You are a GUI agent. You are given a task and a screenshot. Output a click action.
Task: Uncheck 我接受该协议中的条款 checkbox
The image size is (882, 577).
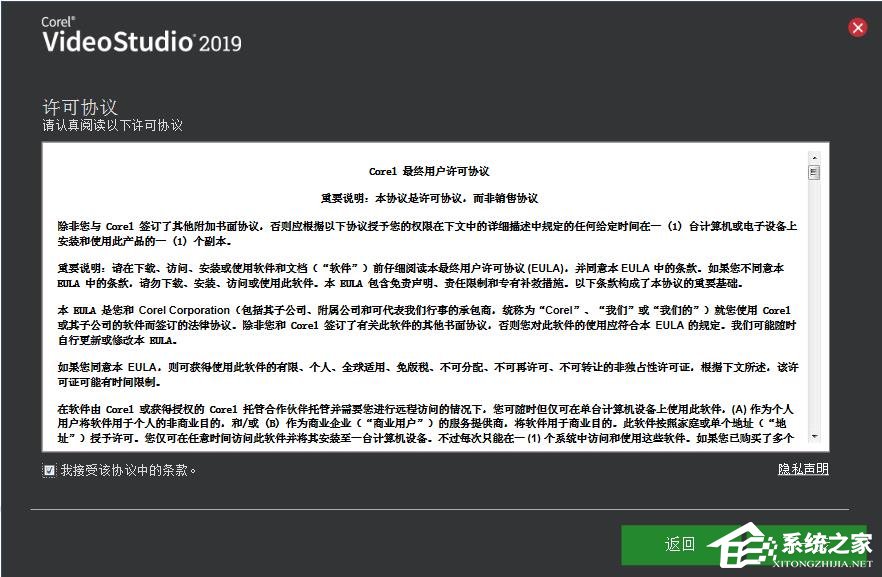pyautogui.click(x=50, y=470)
